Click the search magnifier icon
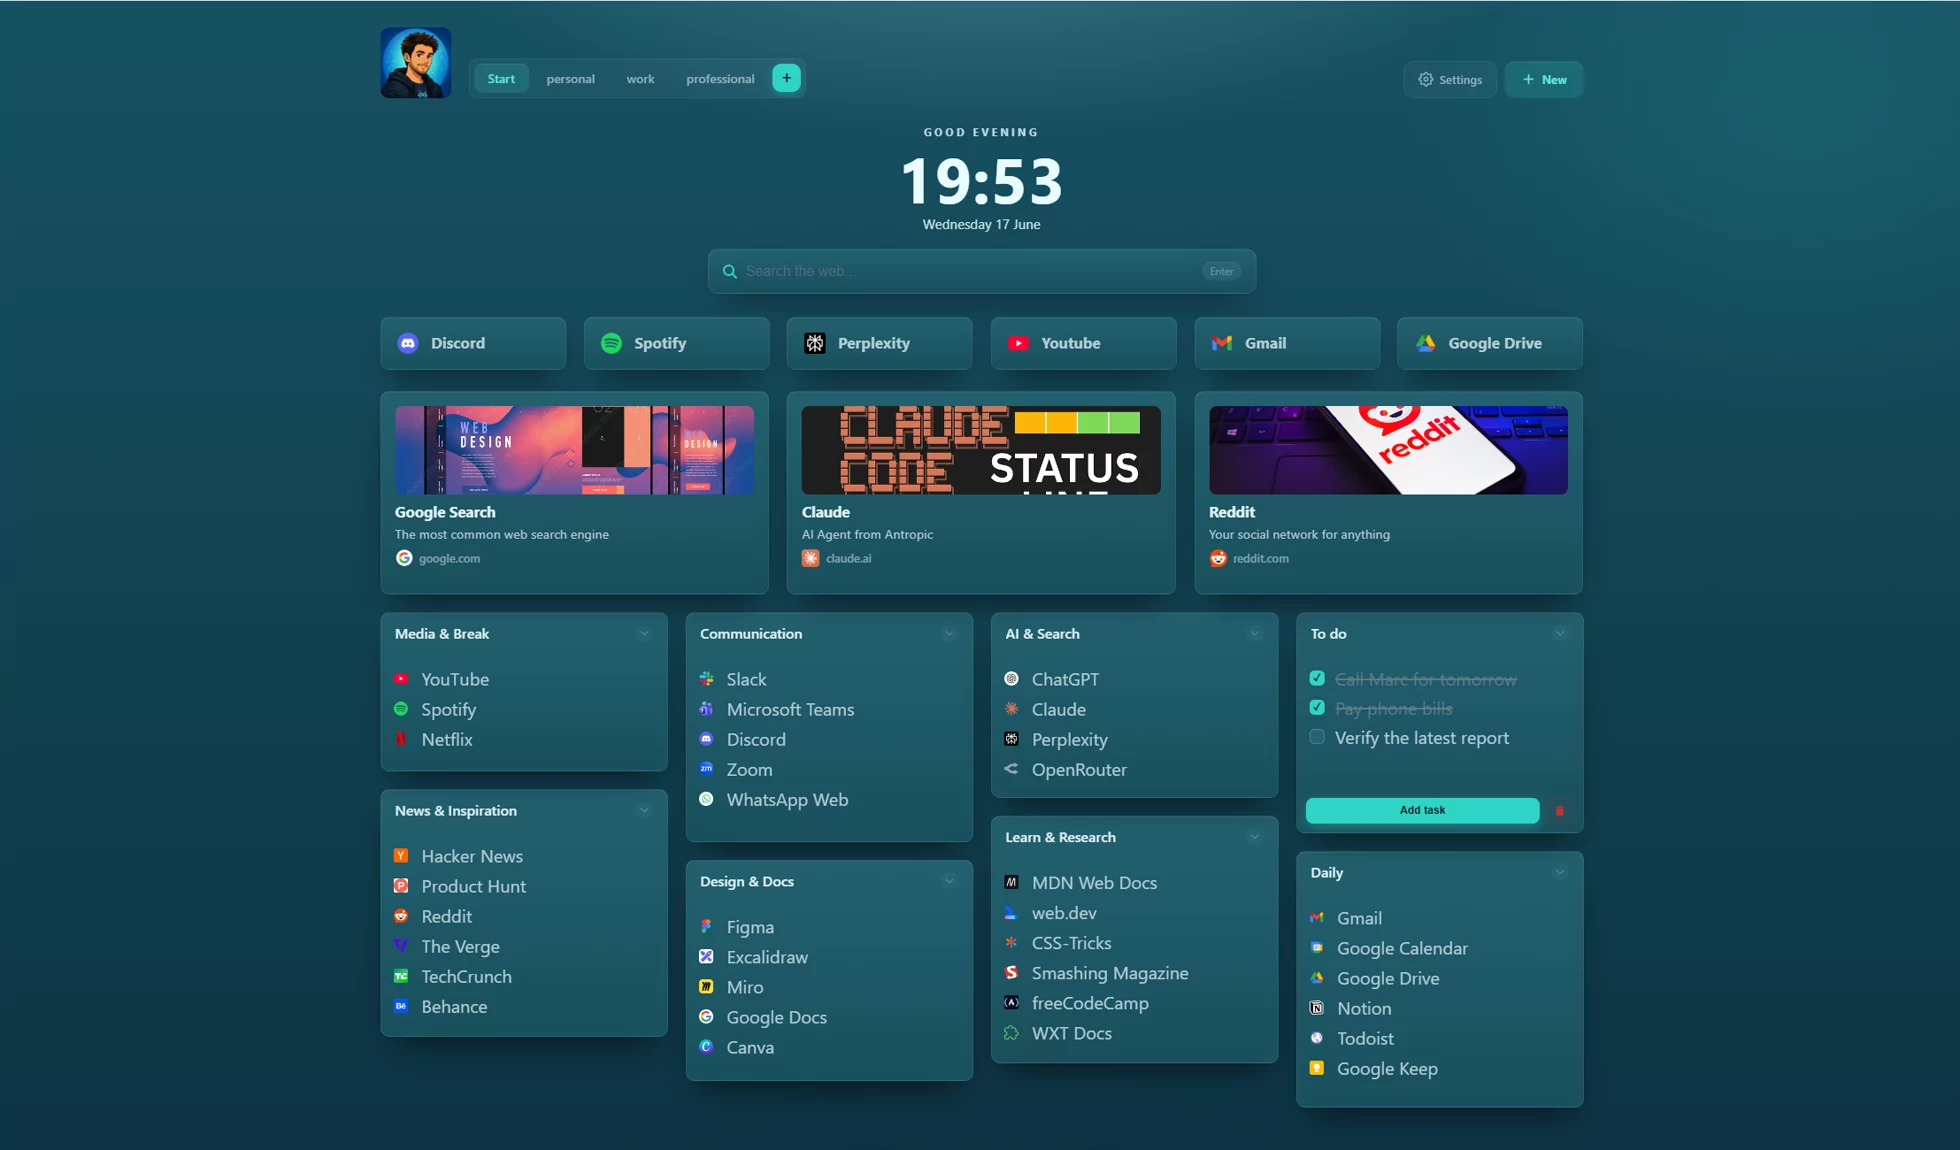 pos(730,271)
